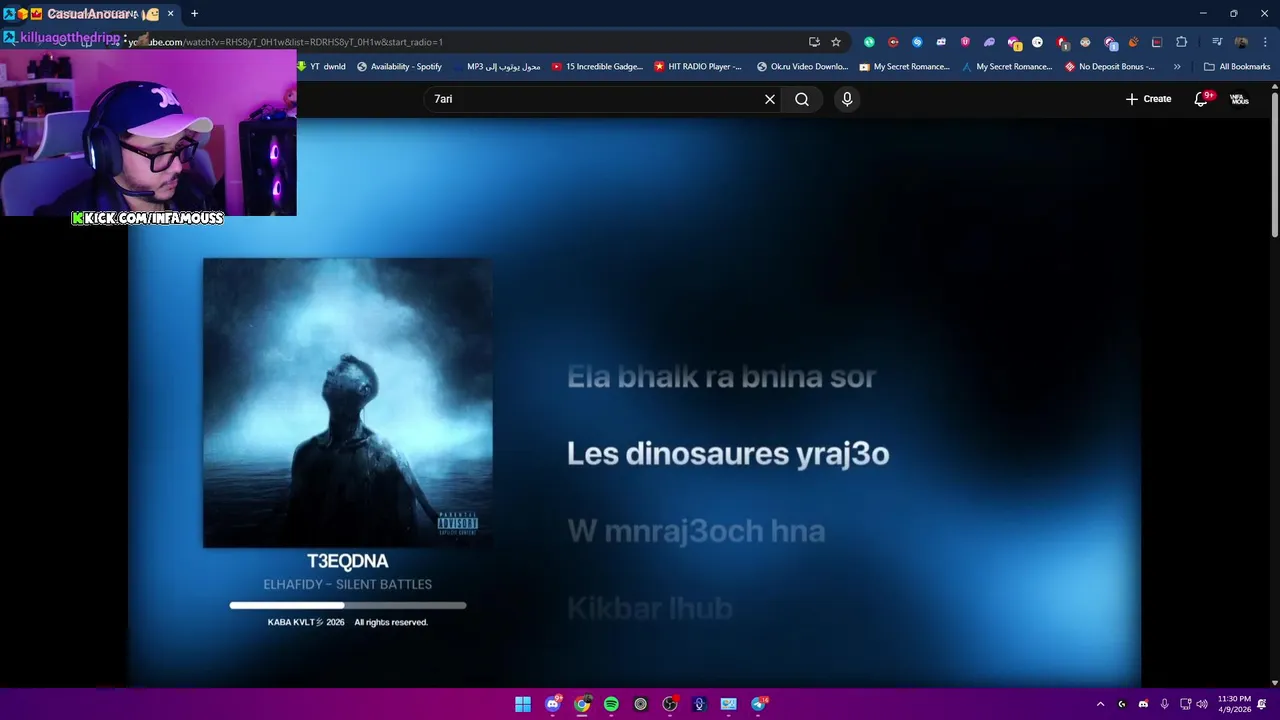This screenshot has width=1280, height=720.
Task: Seek along the song progress bar
Action: (x=347, y=605)
